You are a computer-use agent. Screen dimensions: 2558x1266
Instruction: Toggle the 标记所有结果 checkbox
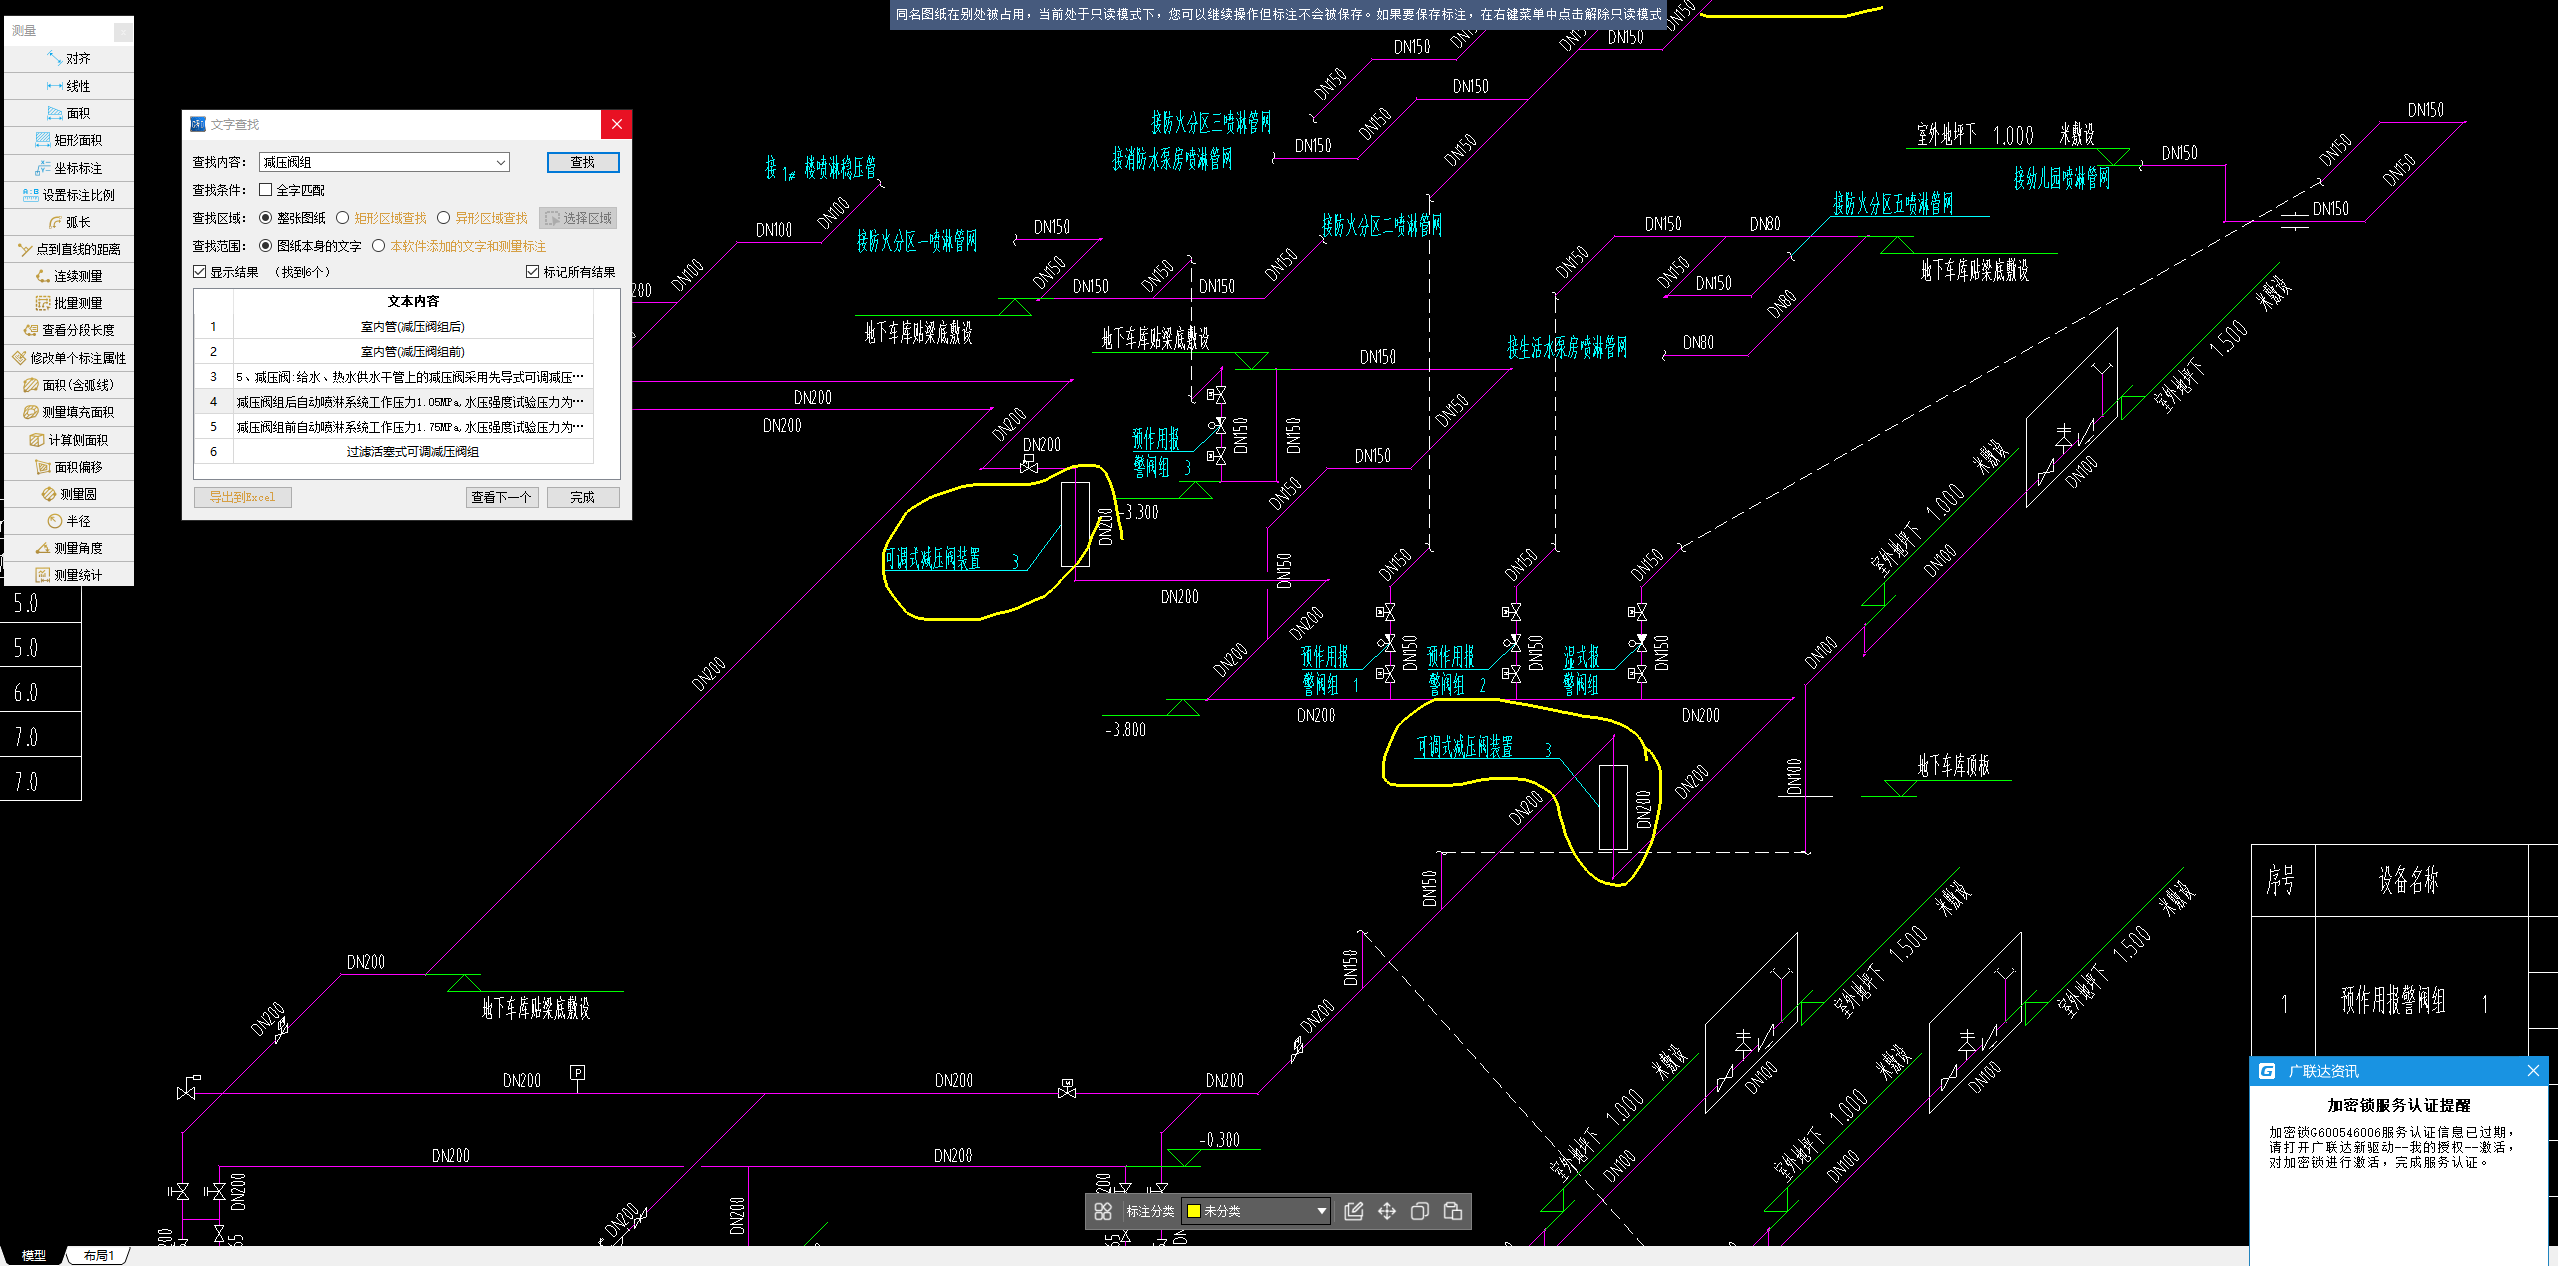coord(533,272)
